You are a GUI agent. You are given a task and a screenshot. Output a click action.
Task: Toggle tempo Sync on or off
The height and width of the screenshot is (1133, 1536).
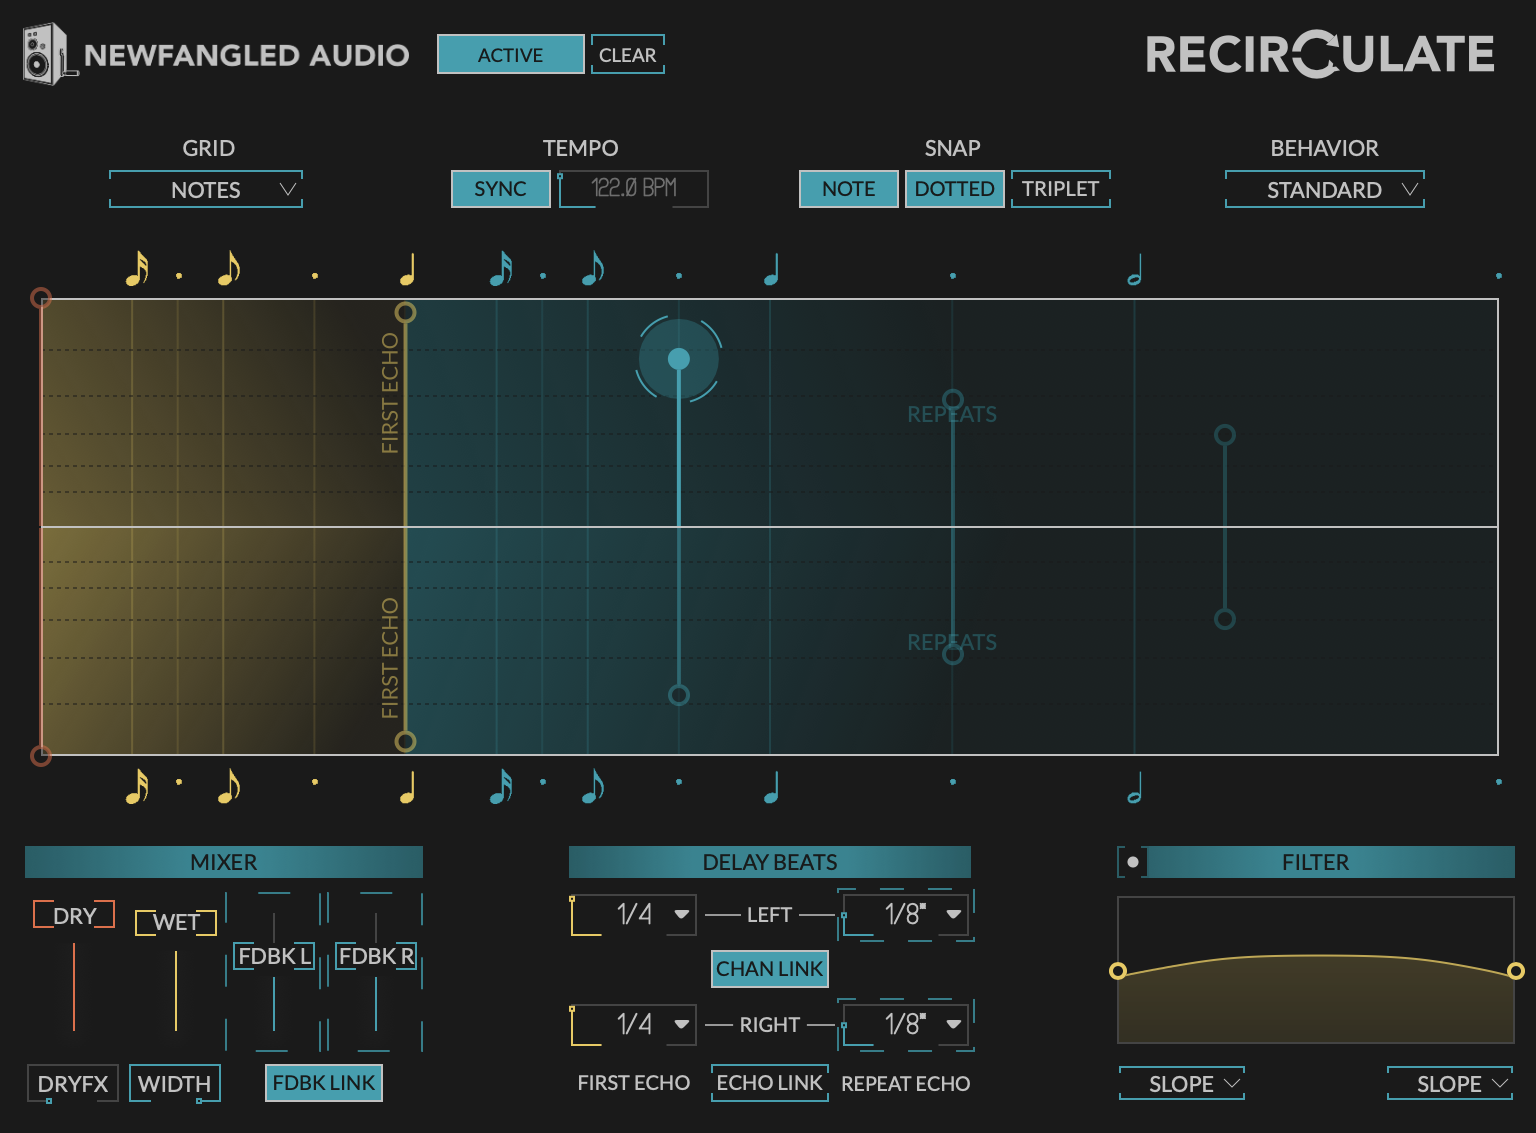(501, 189)
